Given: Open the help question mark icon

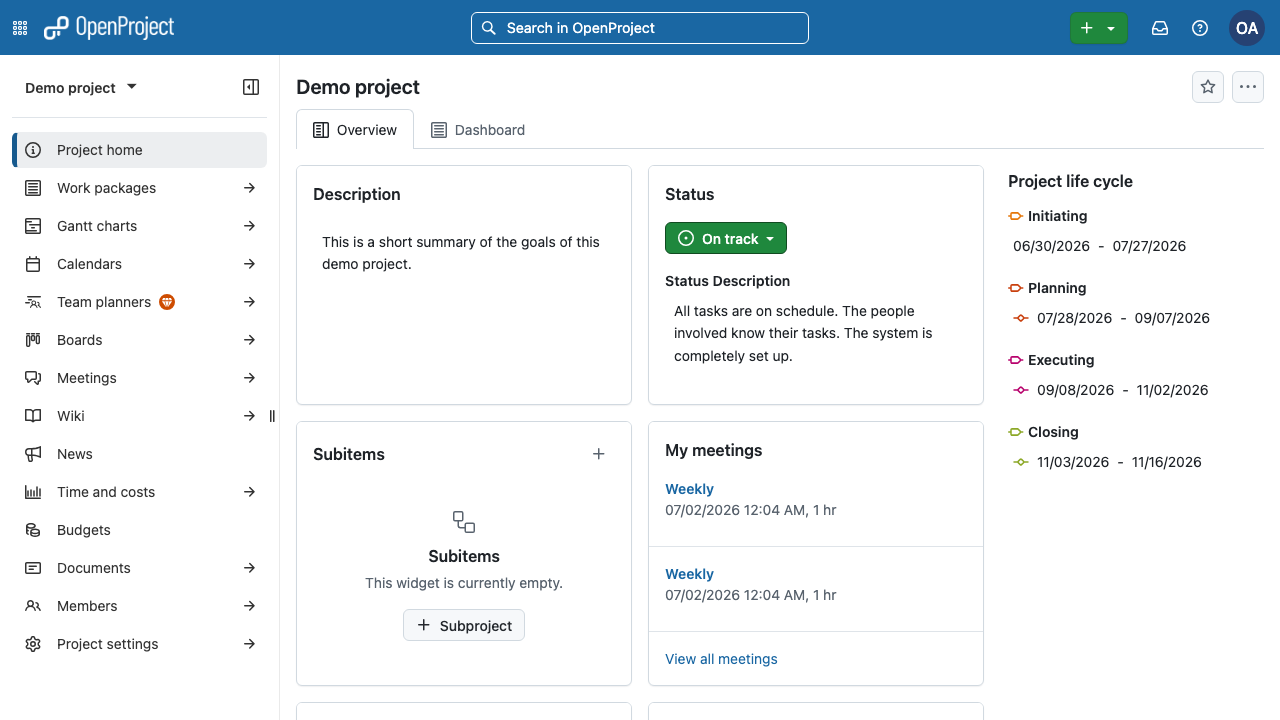Looking at the screenshot, I should (1200, 28).
